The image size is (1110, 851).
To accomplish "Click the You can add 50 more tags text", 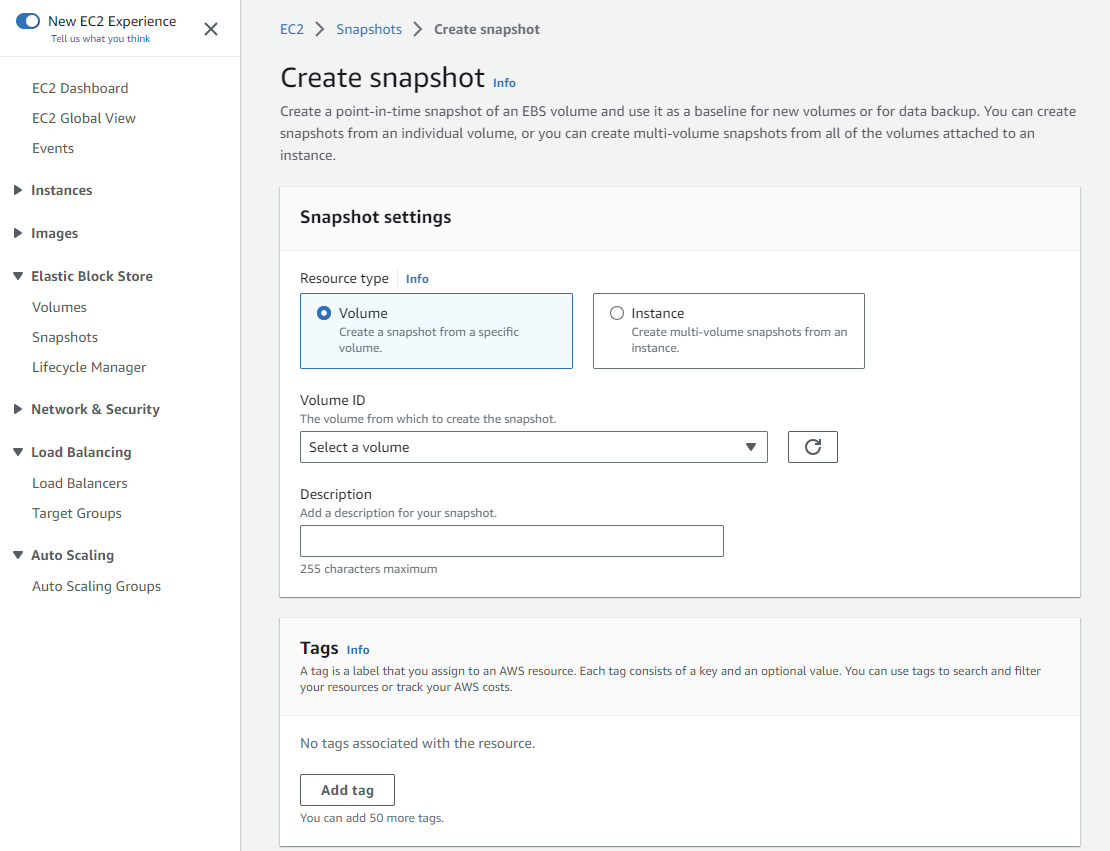I will [372, 818].
